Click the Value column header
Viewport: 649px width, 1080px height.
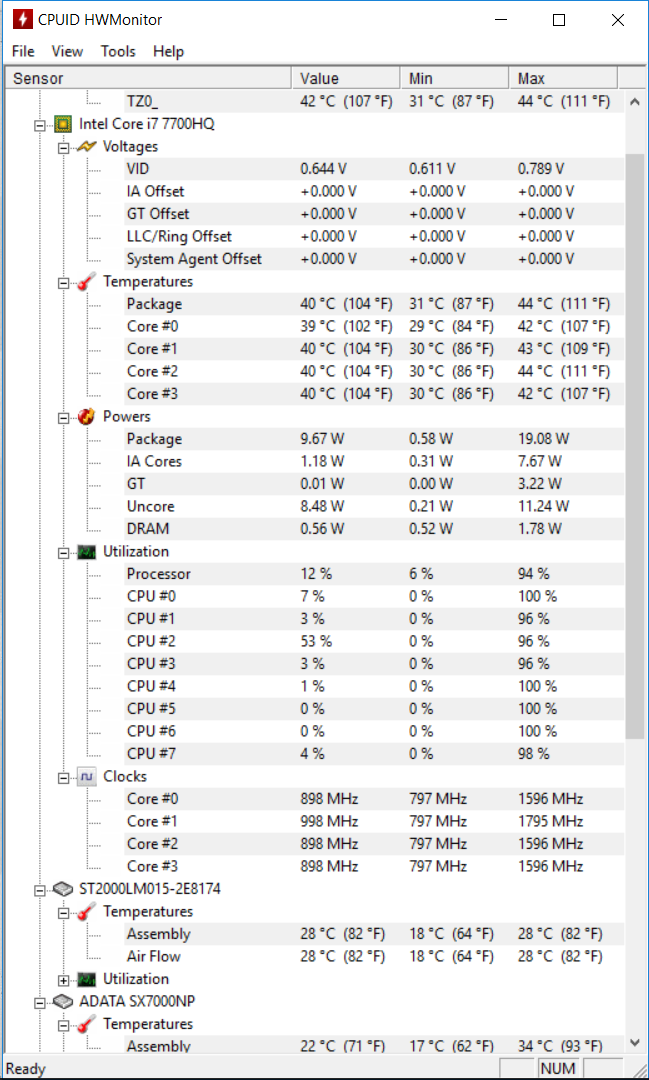[x=346, y=79]
